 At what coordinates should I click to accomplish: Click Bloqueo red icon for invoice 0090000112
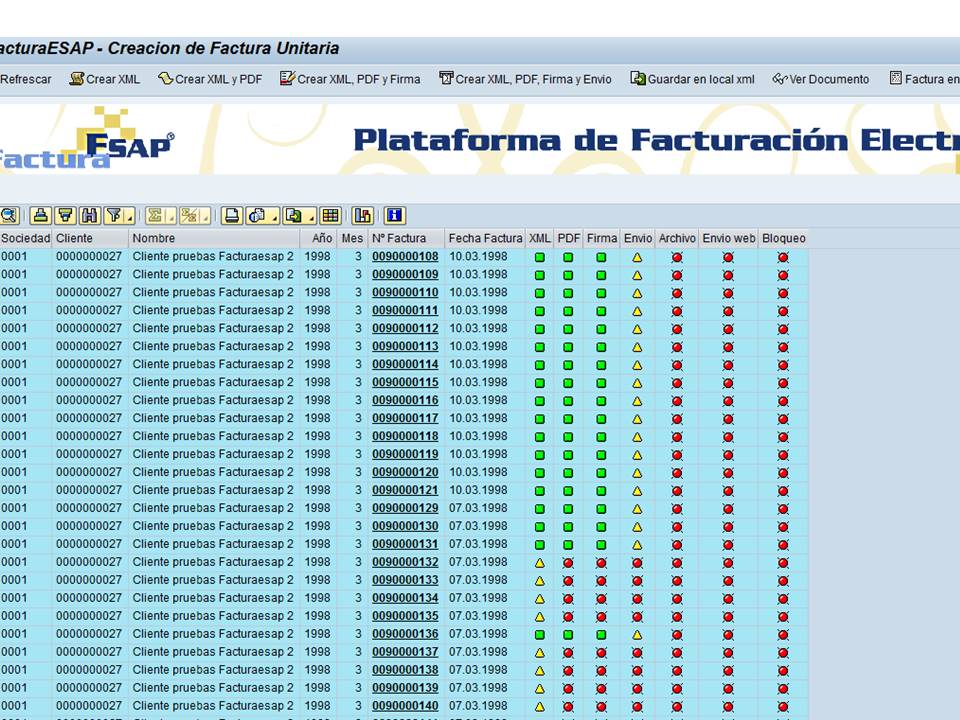(783, 329)
